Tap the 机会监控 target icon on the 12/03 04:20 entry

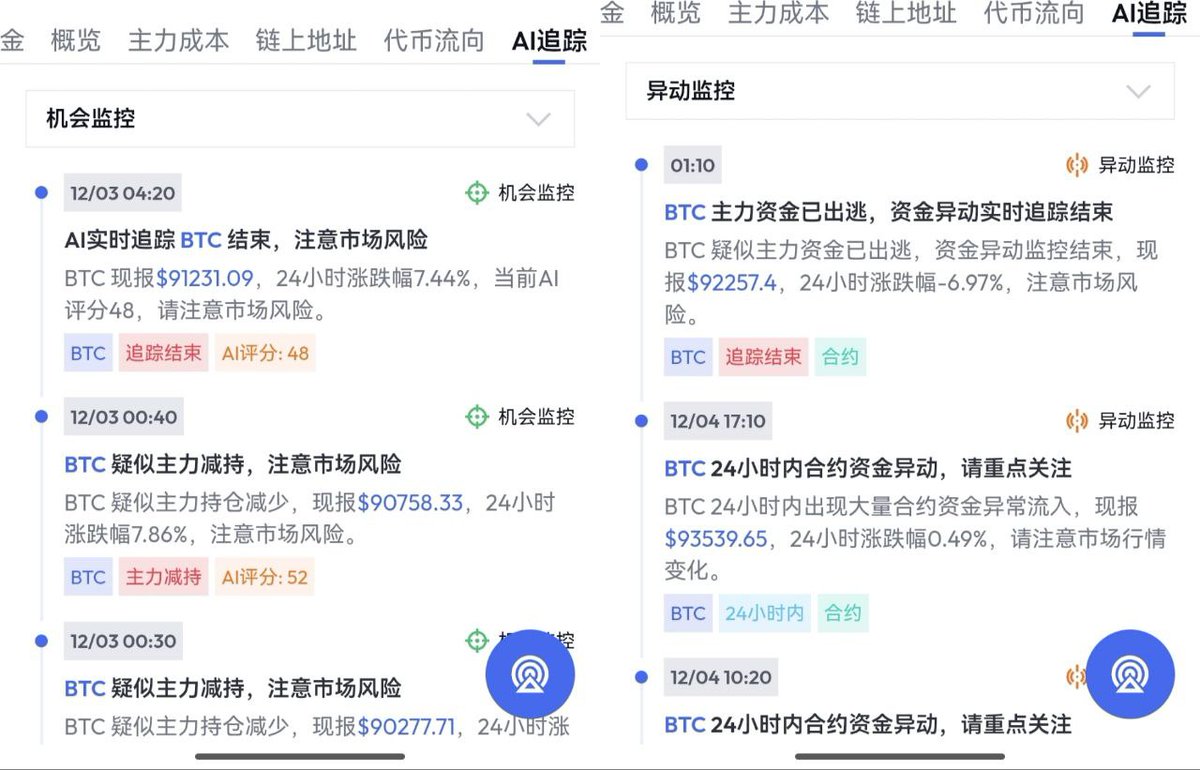point(477,193)
